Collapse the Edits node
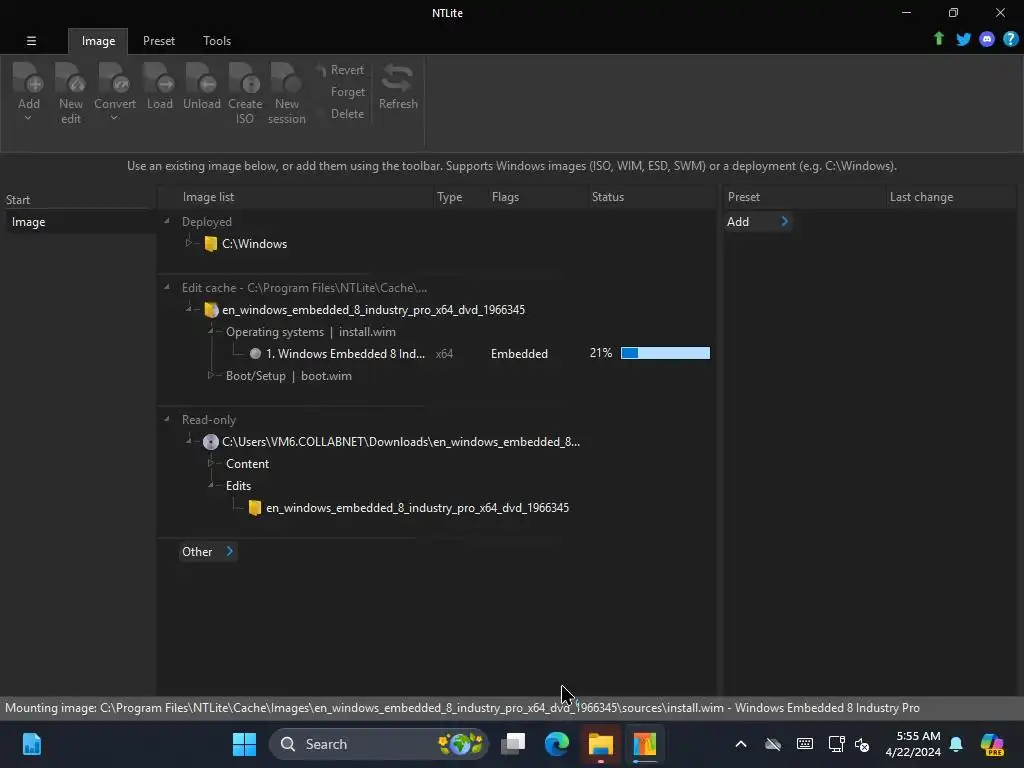 pyautogui.click(x=211, y=485)
